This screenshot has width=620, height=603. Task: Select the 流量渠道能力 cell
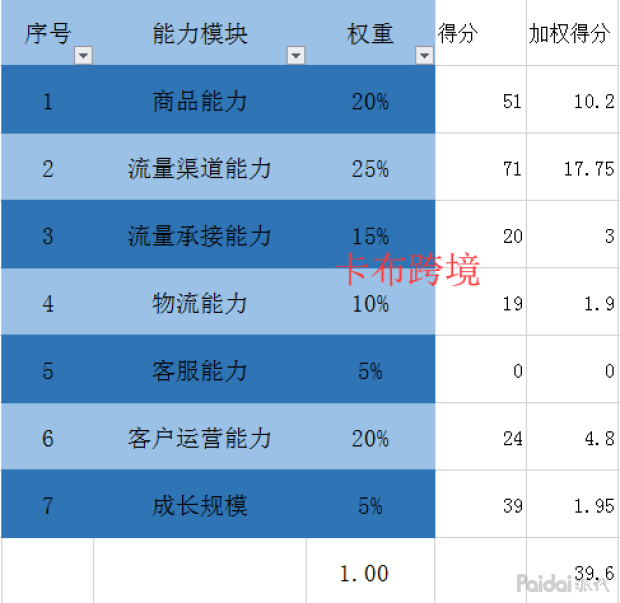pos(200,168)
